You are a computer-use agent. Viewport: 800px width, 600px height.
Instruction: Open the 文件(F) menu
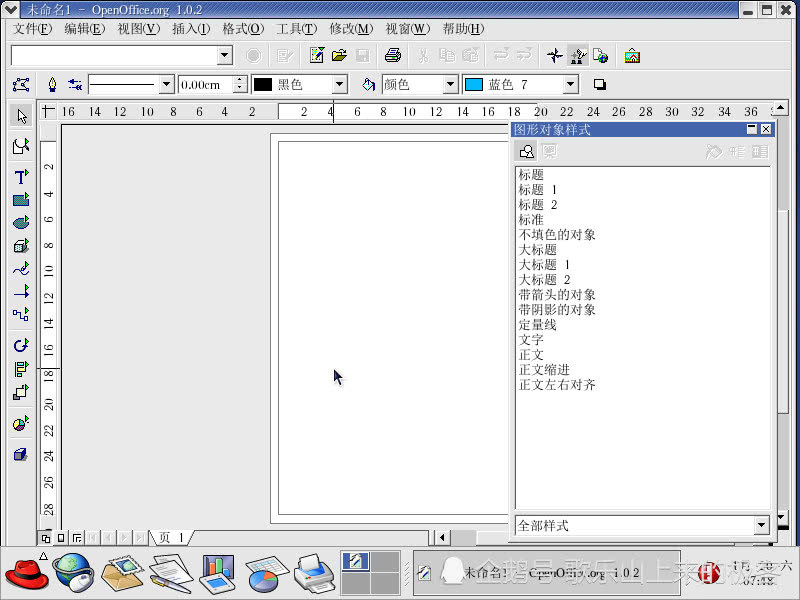click(33, 29)
